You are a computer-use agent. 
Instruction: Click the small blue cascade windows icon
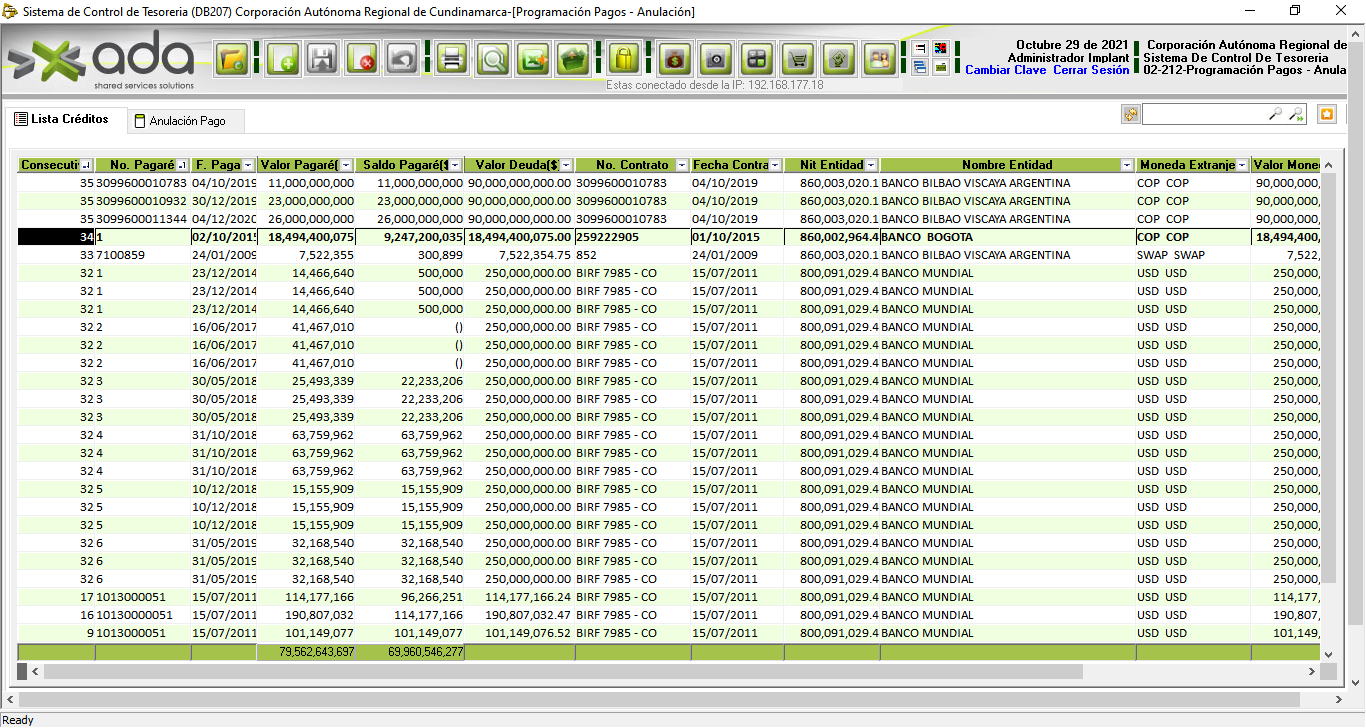pos(920,67)
